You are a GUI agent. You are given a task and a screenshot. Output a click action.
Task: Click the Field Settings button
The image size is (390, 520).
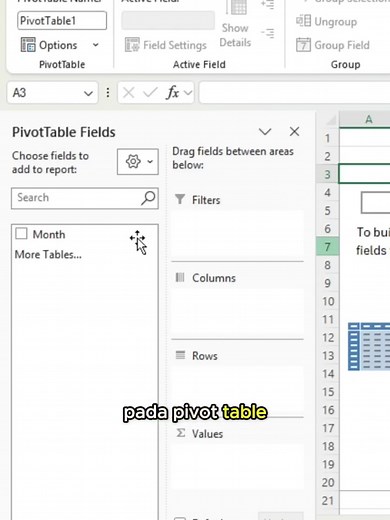coord(166,45)
